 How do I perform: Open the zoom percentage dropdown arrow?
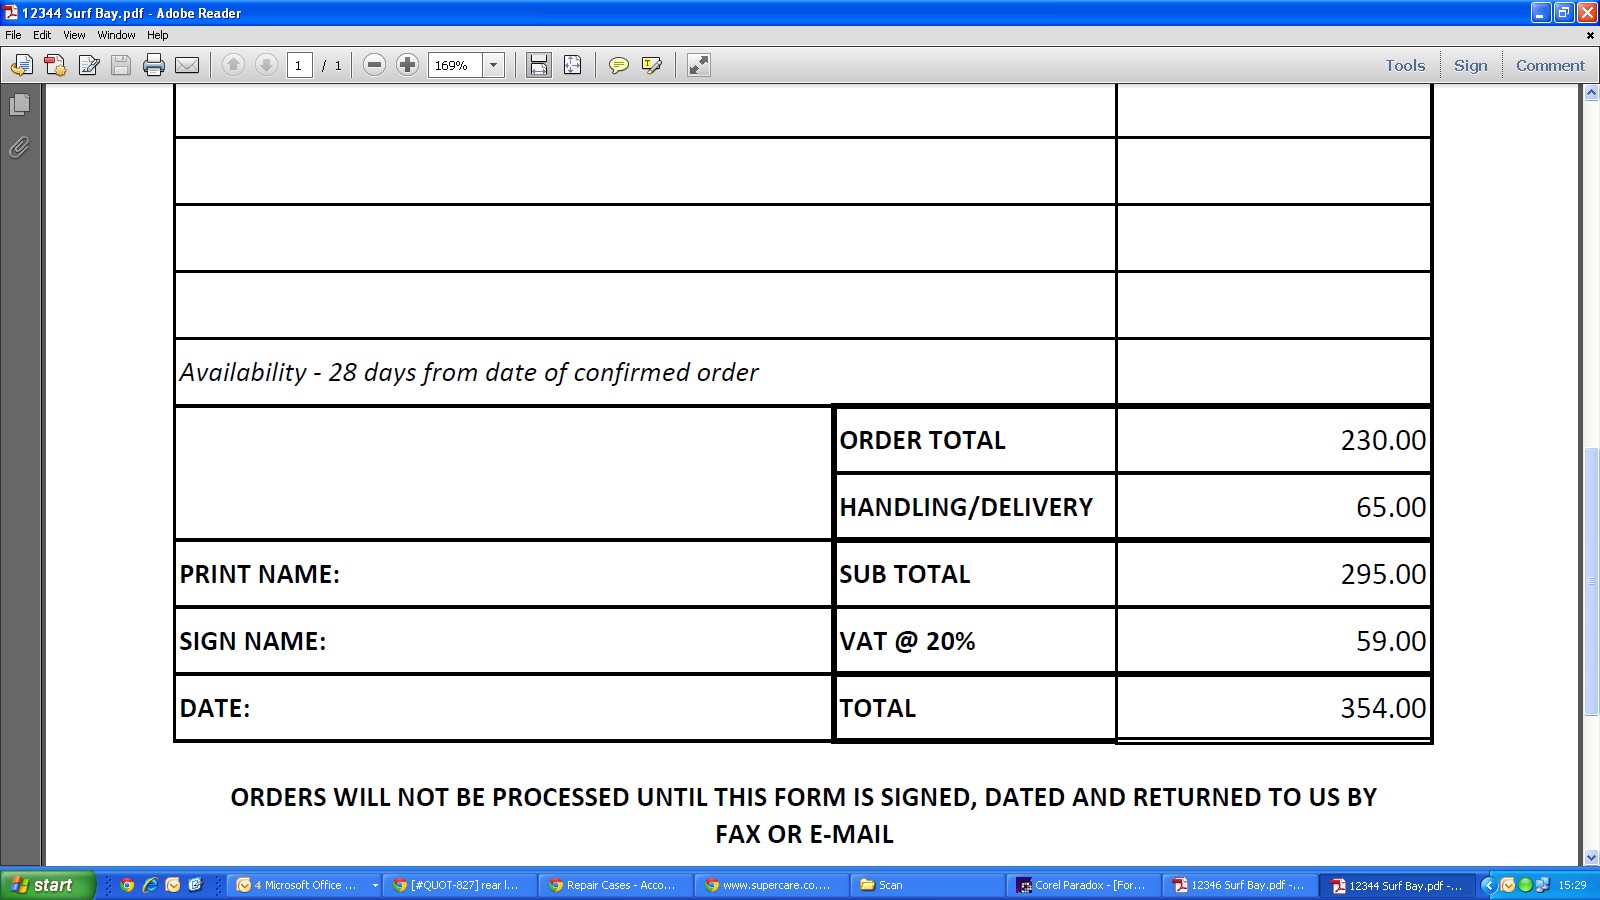click(493, 65)
